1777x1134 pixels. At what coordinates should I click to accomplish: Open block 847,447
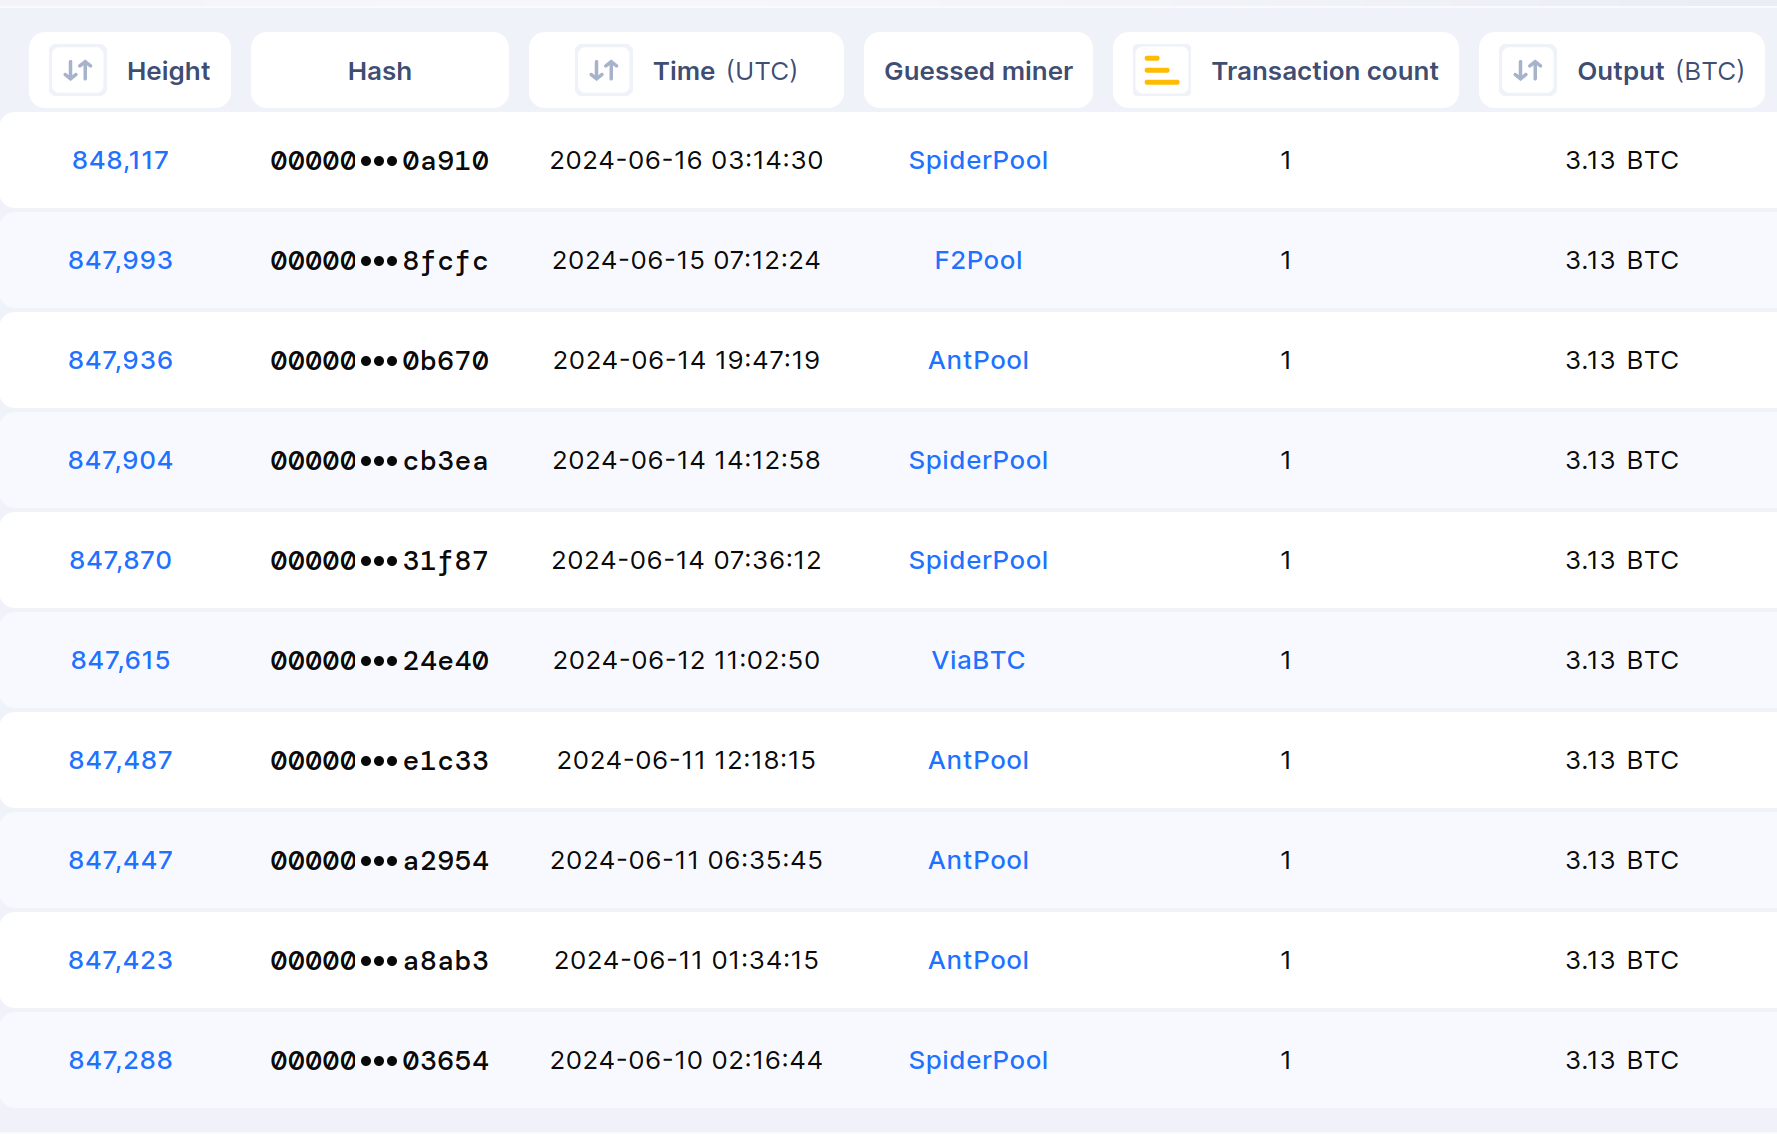pyautogui.click(x=121, y=860)
